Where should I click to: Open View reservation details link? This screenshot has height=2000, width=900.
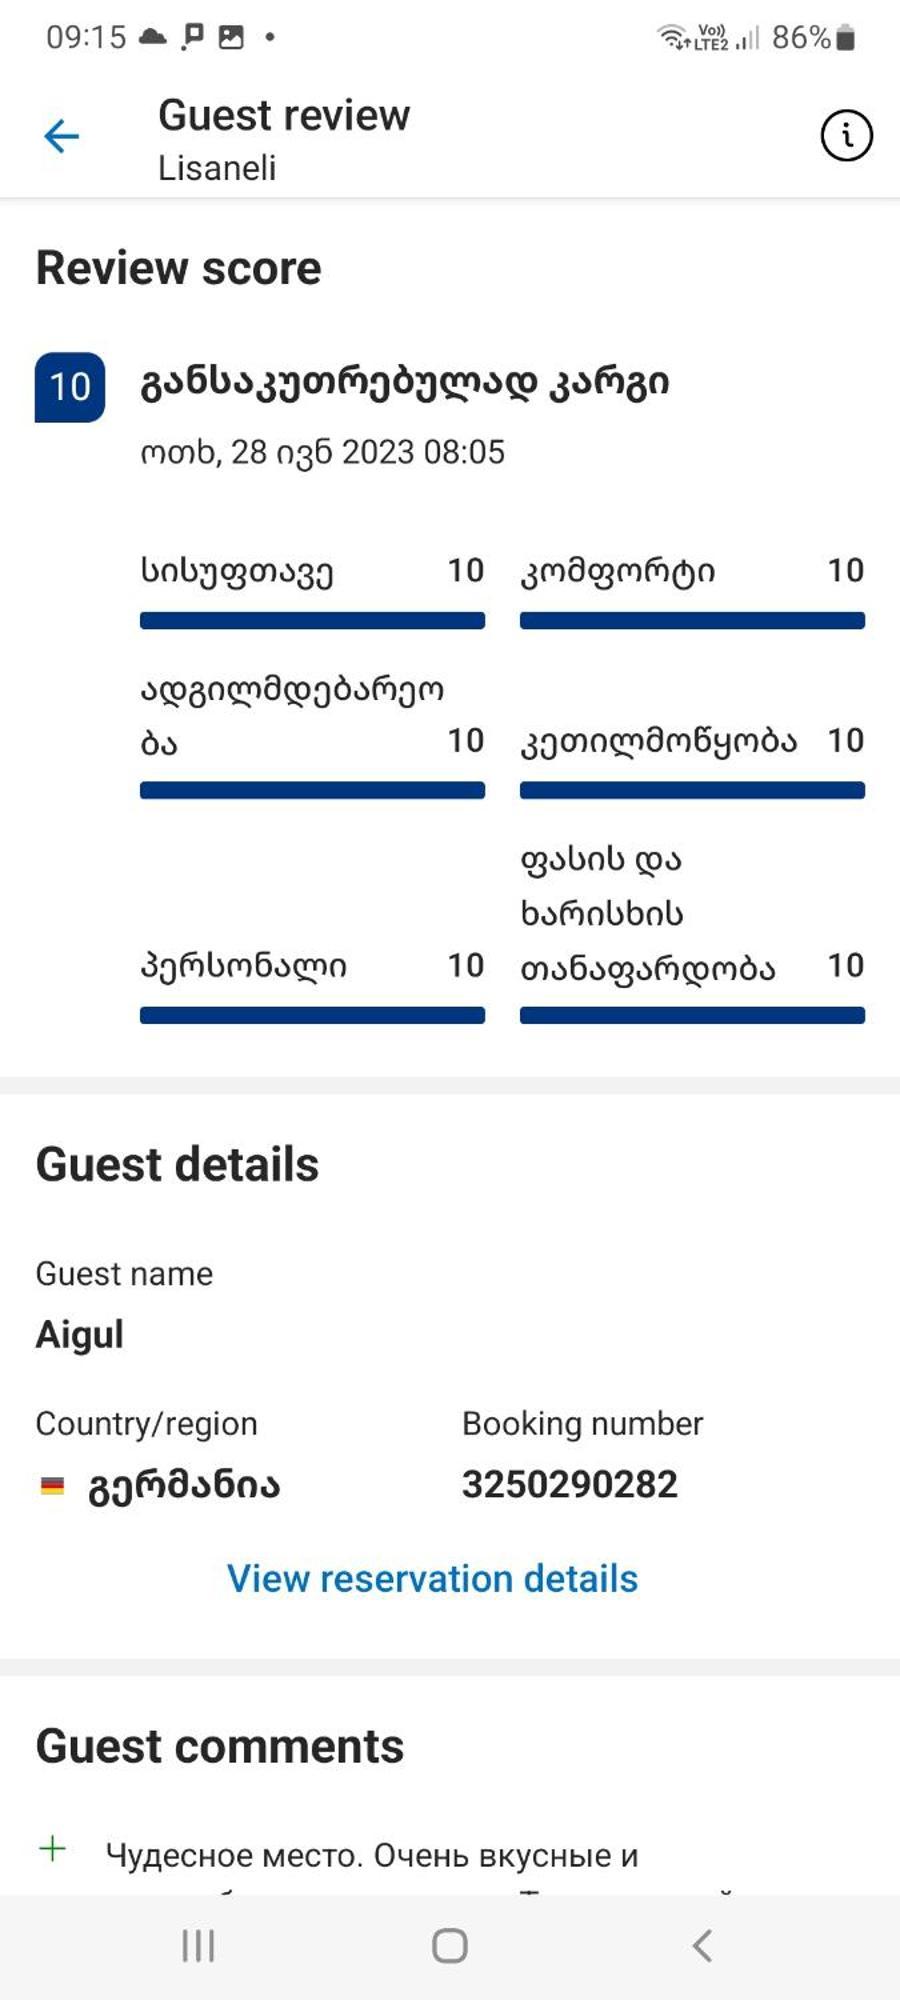(x=432, y=1579)
